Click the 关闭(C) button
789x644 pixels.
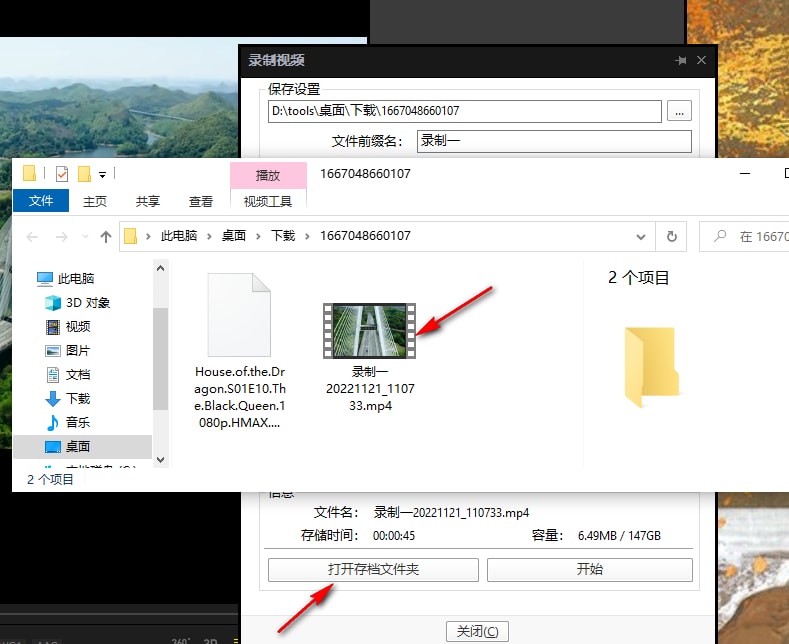477,631
